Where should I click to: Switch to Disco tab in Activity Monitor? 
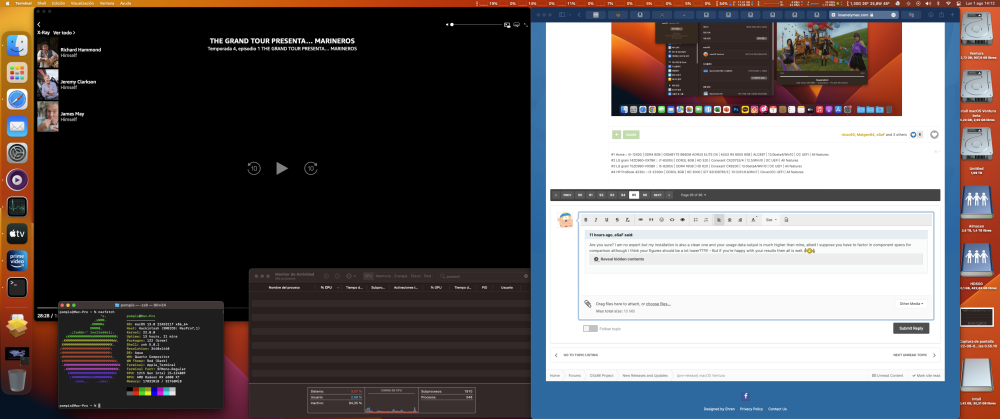tap(415, 276)
